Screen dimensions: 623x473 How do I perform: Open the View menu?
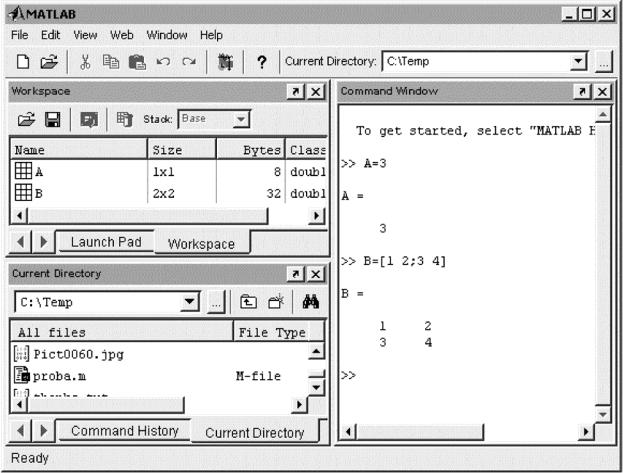point(85,35)
